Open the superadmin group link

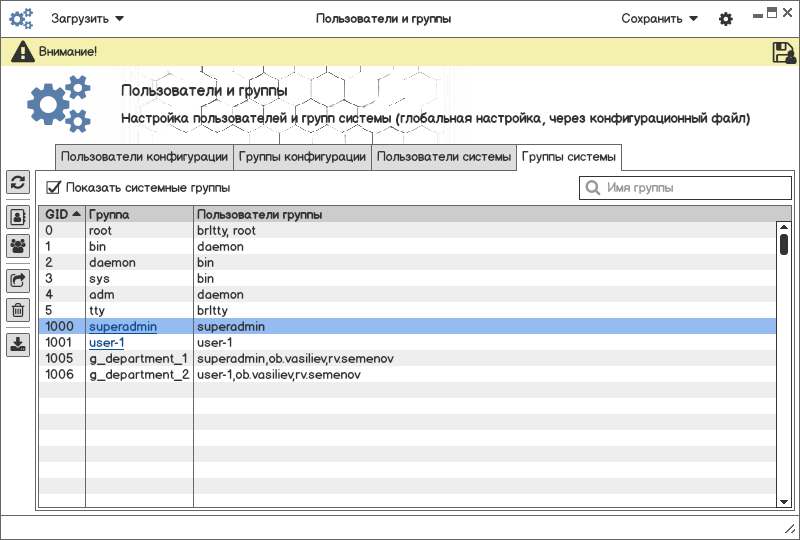(122, 327)
